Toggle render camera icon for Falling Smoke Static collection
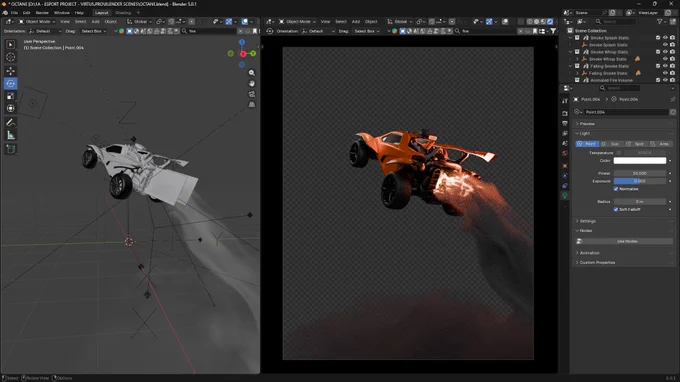The image size is (680, 382). [x=672, y=66]
